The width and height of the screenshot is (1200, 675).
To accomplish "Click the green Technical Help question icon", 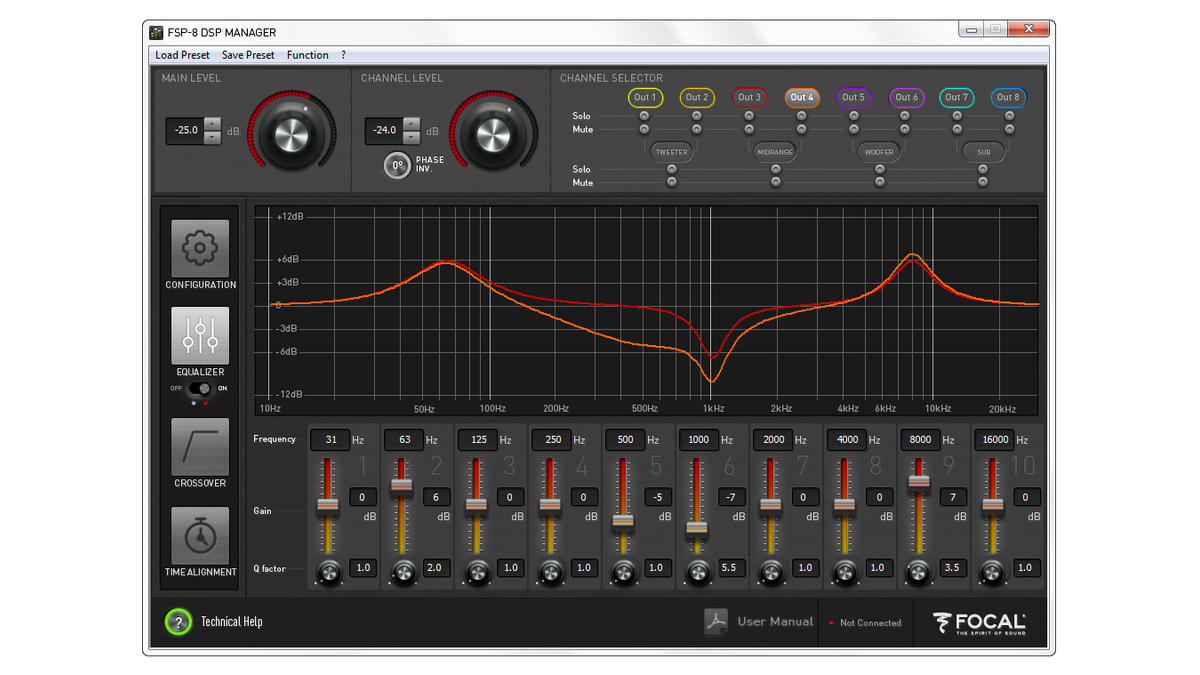I will click(x=178, y=622).
